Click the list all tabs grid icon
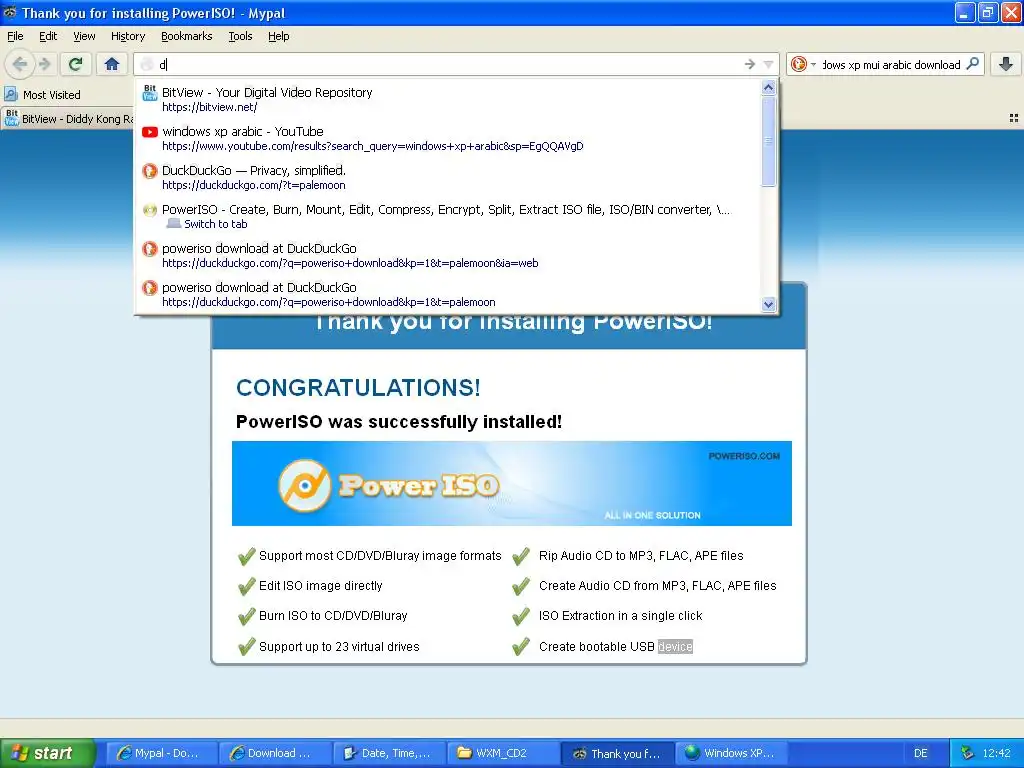This screenshot has height=768, width=1024. click(1014, 118)
